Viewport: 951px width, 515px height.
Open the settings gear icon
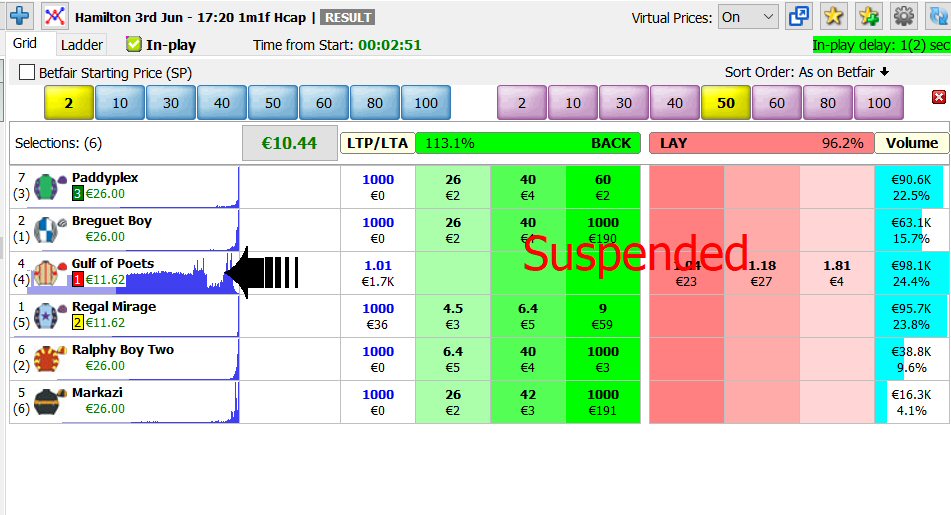(904, 16)
